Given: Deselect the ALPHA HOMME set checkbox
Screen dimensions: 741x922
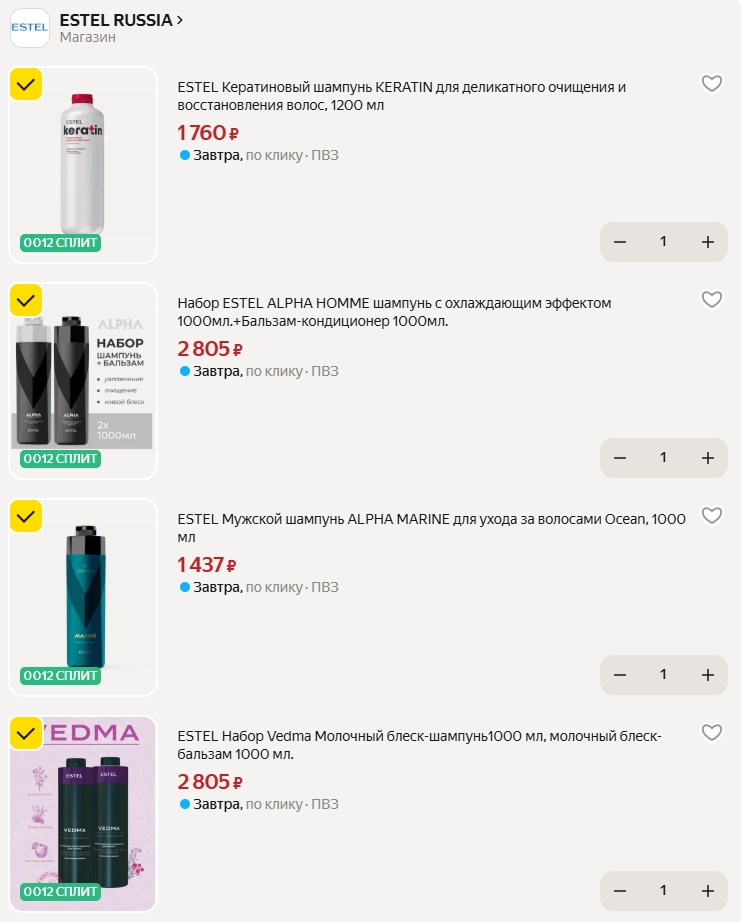Looking at the screenshot, I should coord(26,299).
